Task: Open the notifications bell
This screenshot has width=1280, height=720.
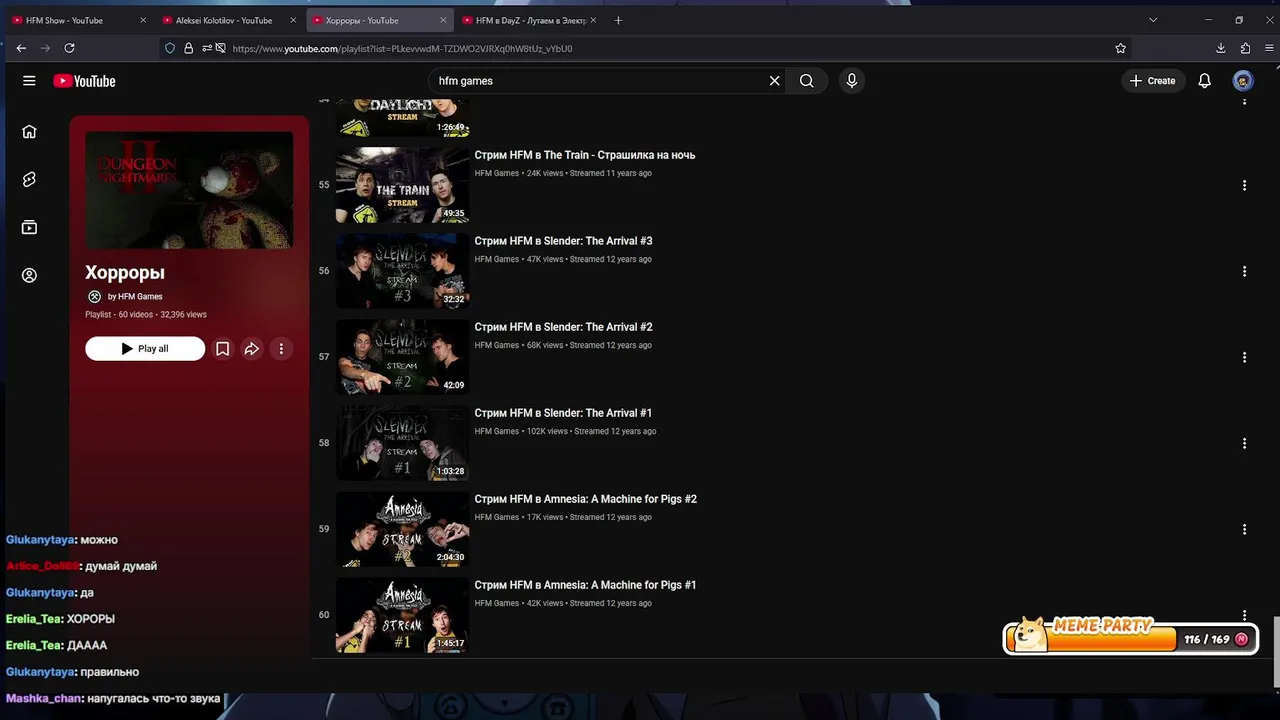Action: tap(1205, 81)
